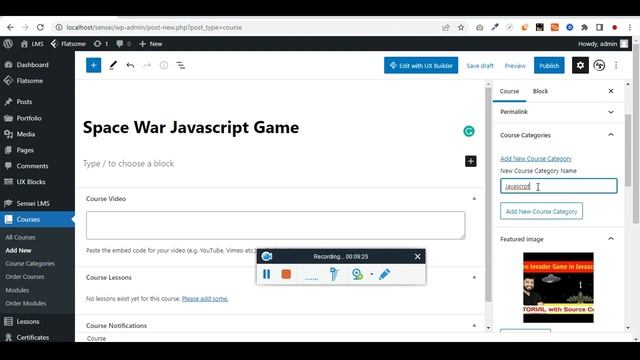Image resolution: width=640 pixels, height=360 pixels.
Task: Select the recorder pencil annotation tool
Action: pos(384,274)
